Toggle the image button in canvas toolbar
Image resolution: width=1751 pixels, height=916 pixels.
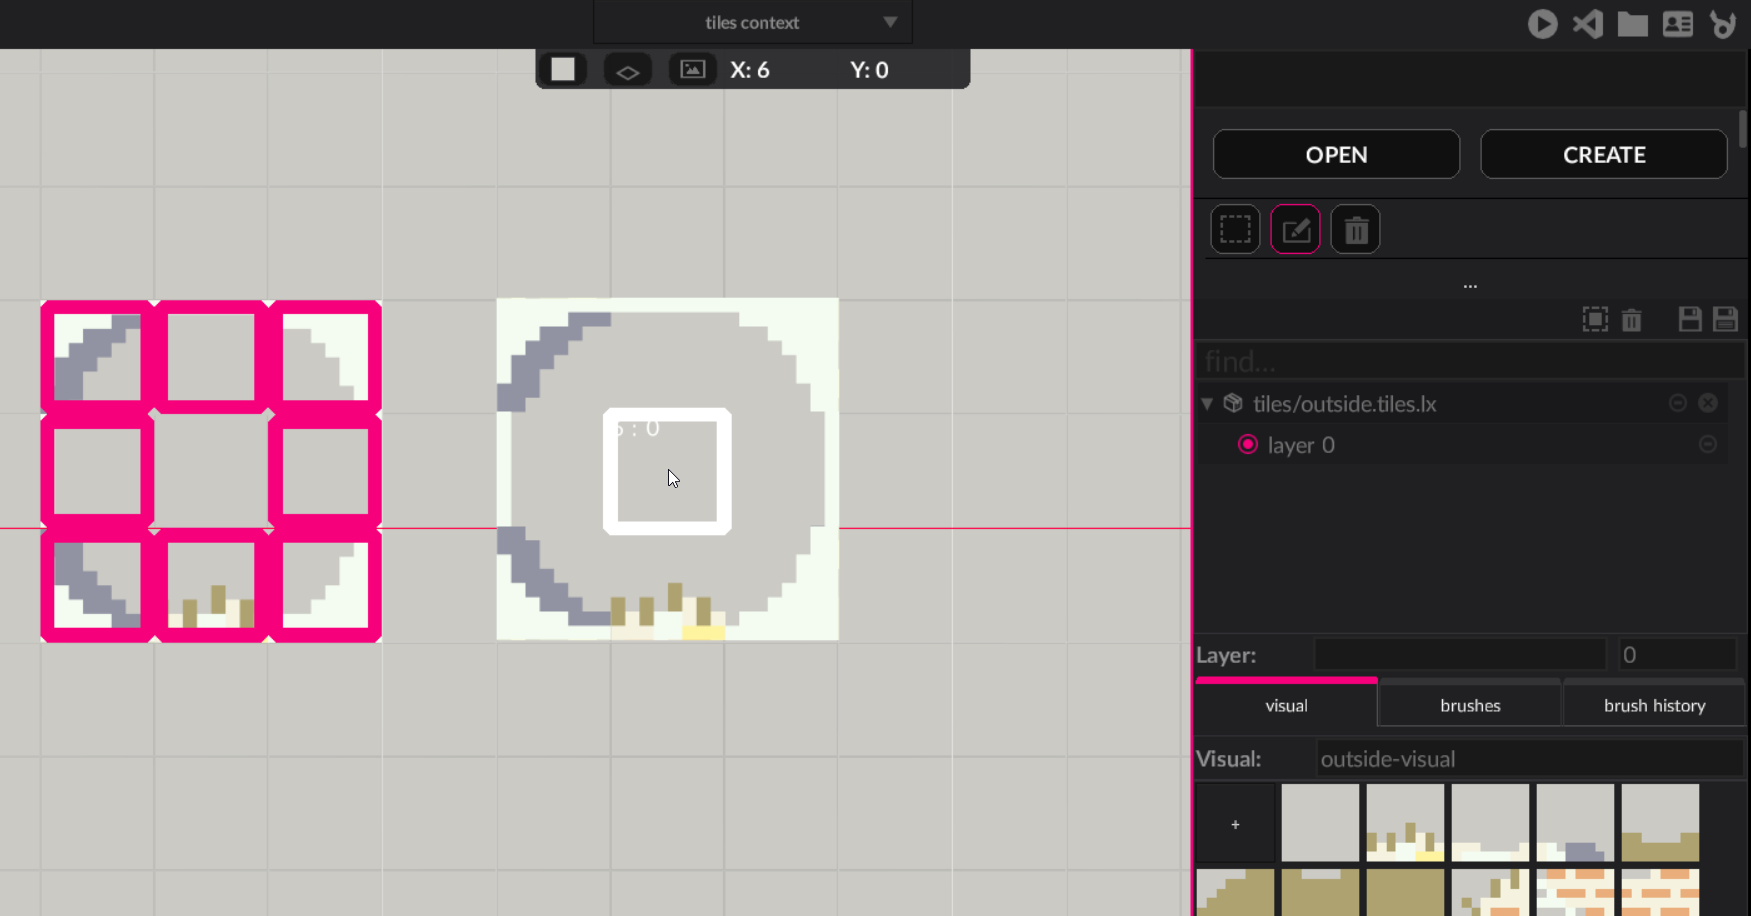pyautogui.click(x=692, y=69)
